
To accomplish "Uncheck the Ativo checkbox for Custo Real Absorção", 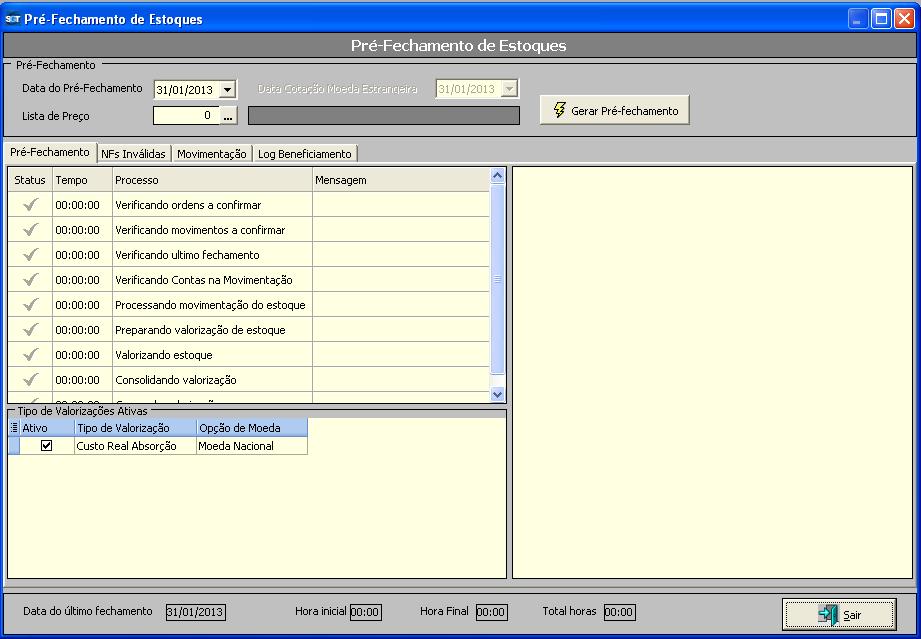I will [x=46, y=446].
